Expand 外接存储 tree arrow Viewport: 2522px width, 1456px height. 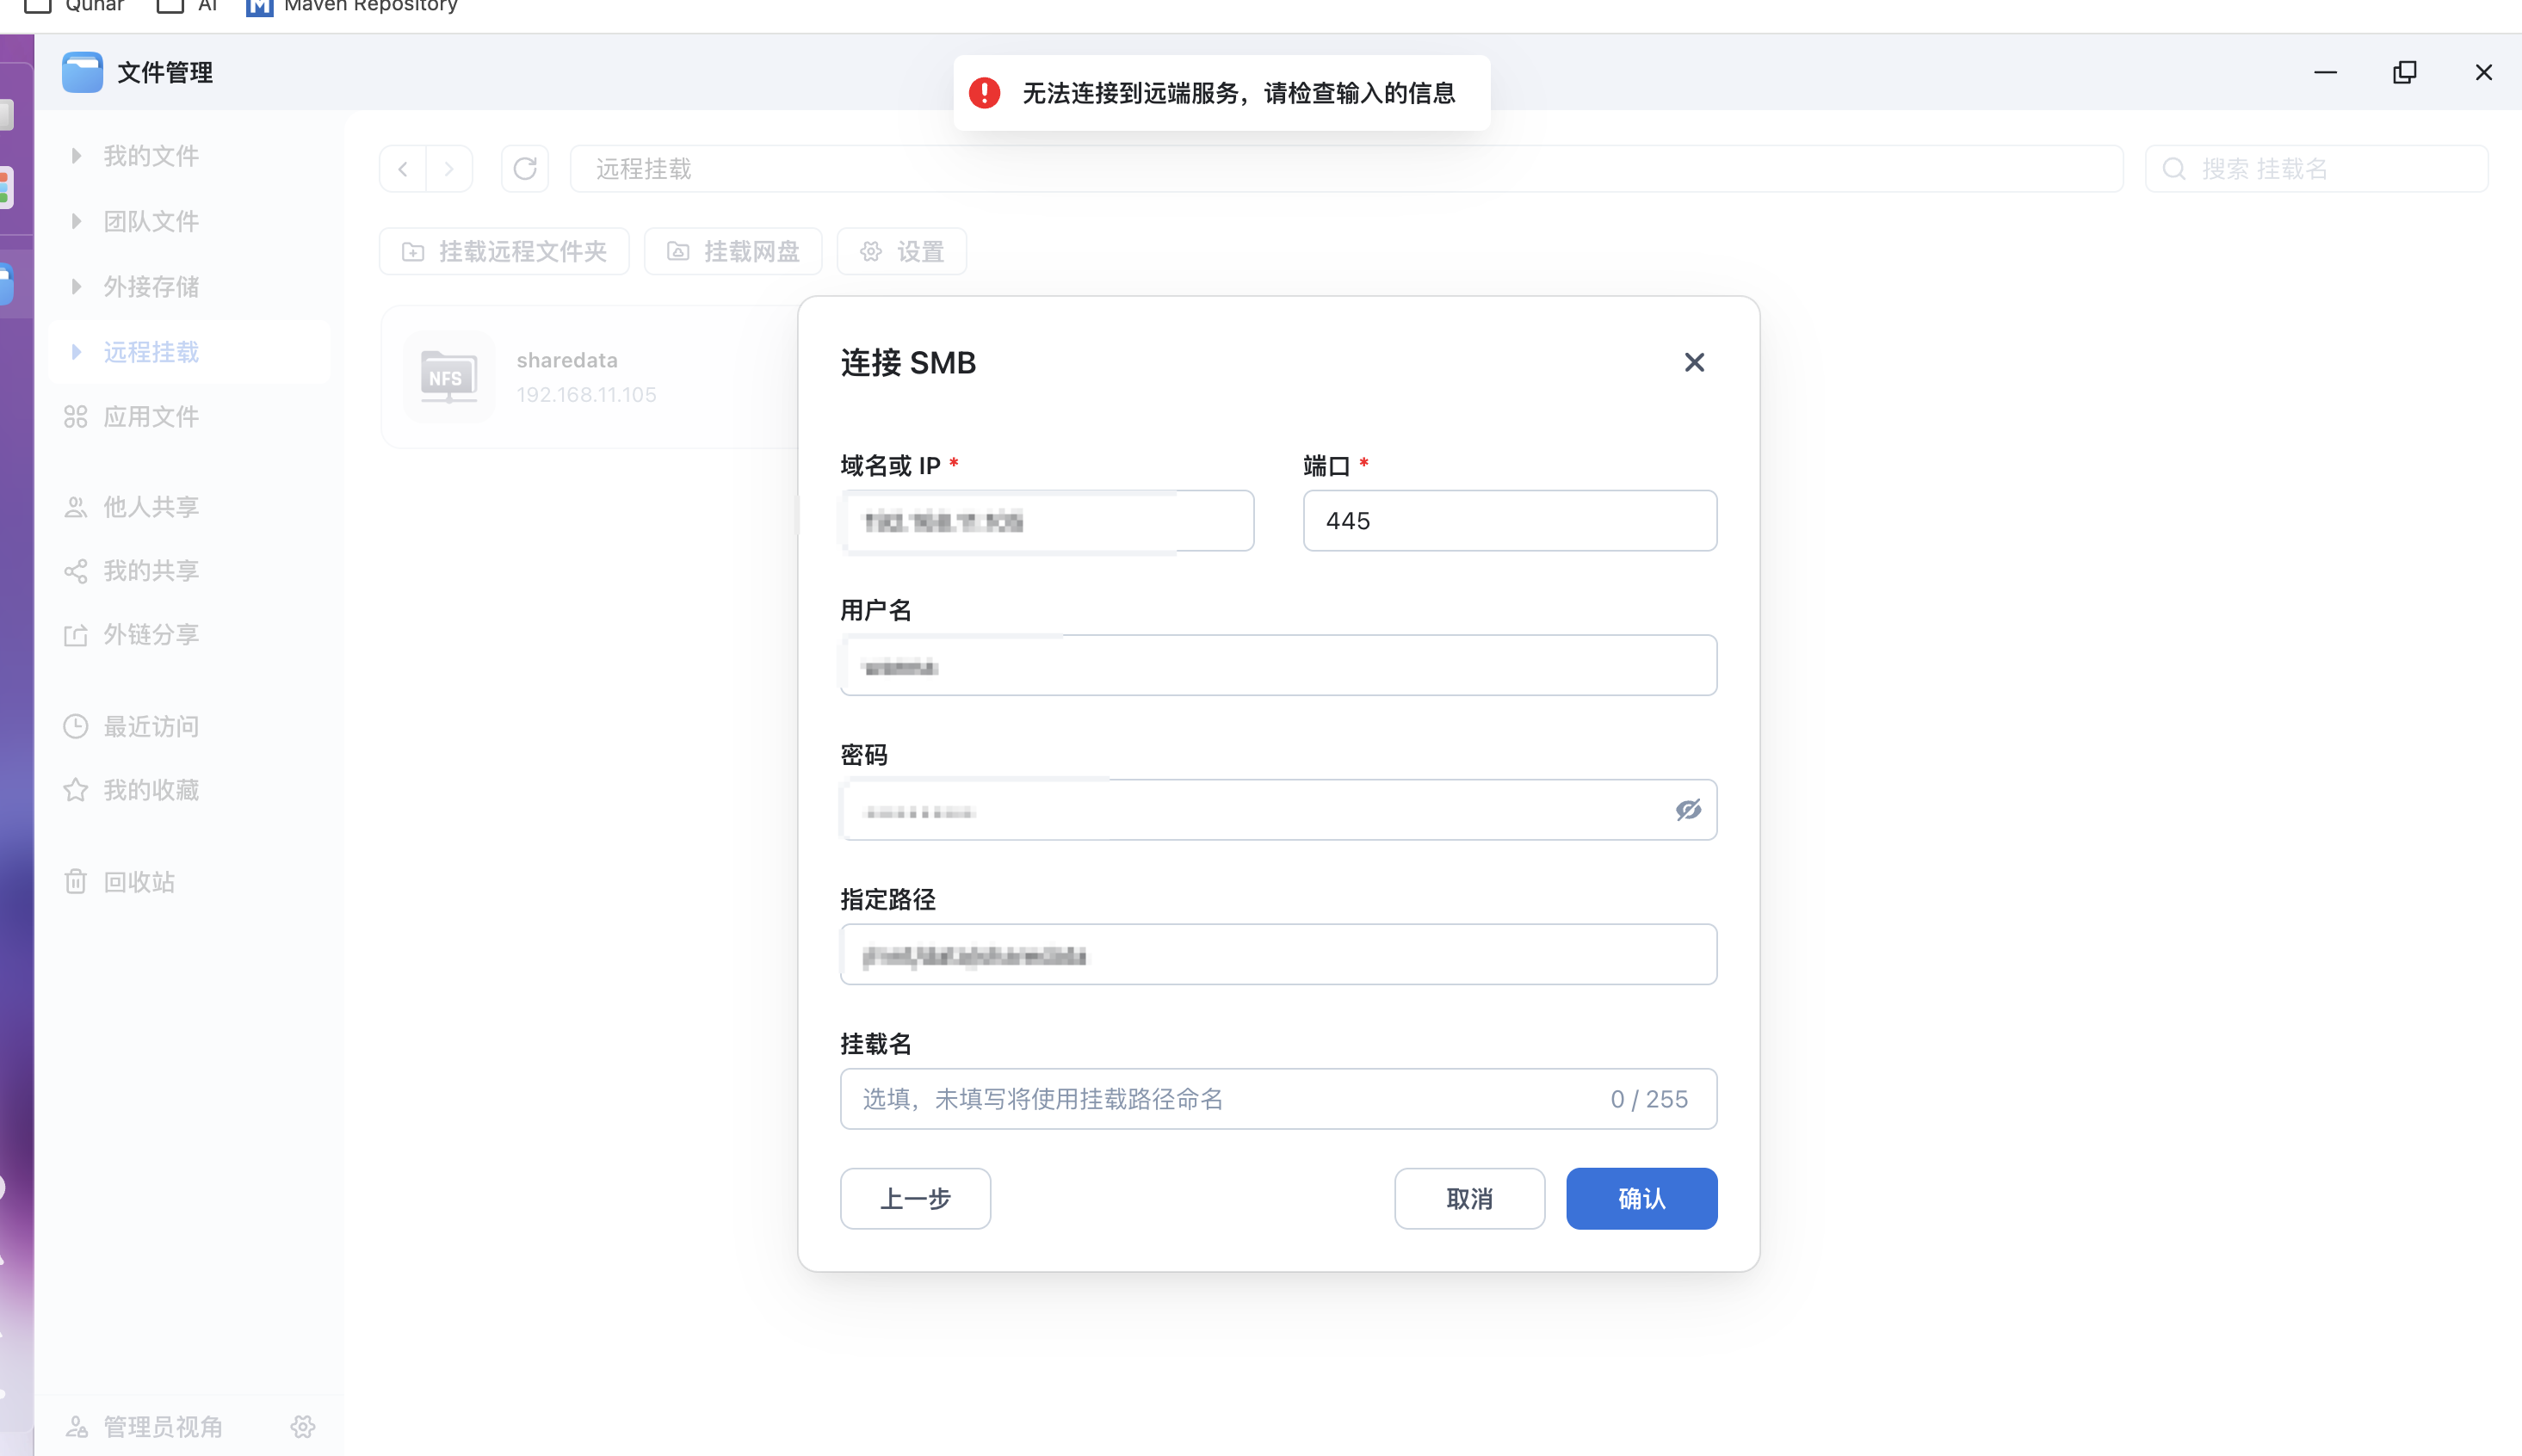(76, 287)
